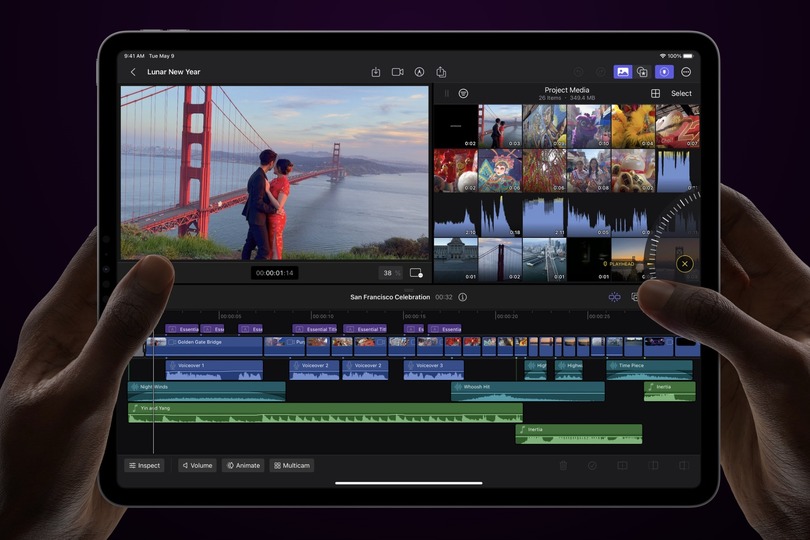Open the browser filter icon
The height and width of the screenshot is (540, 810).
point(463,93)
